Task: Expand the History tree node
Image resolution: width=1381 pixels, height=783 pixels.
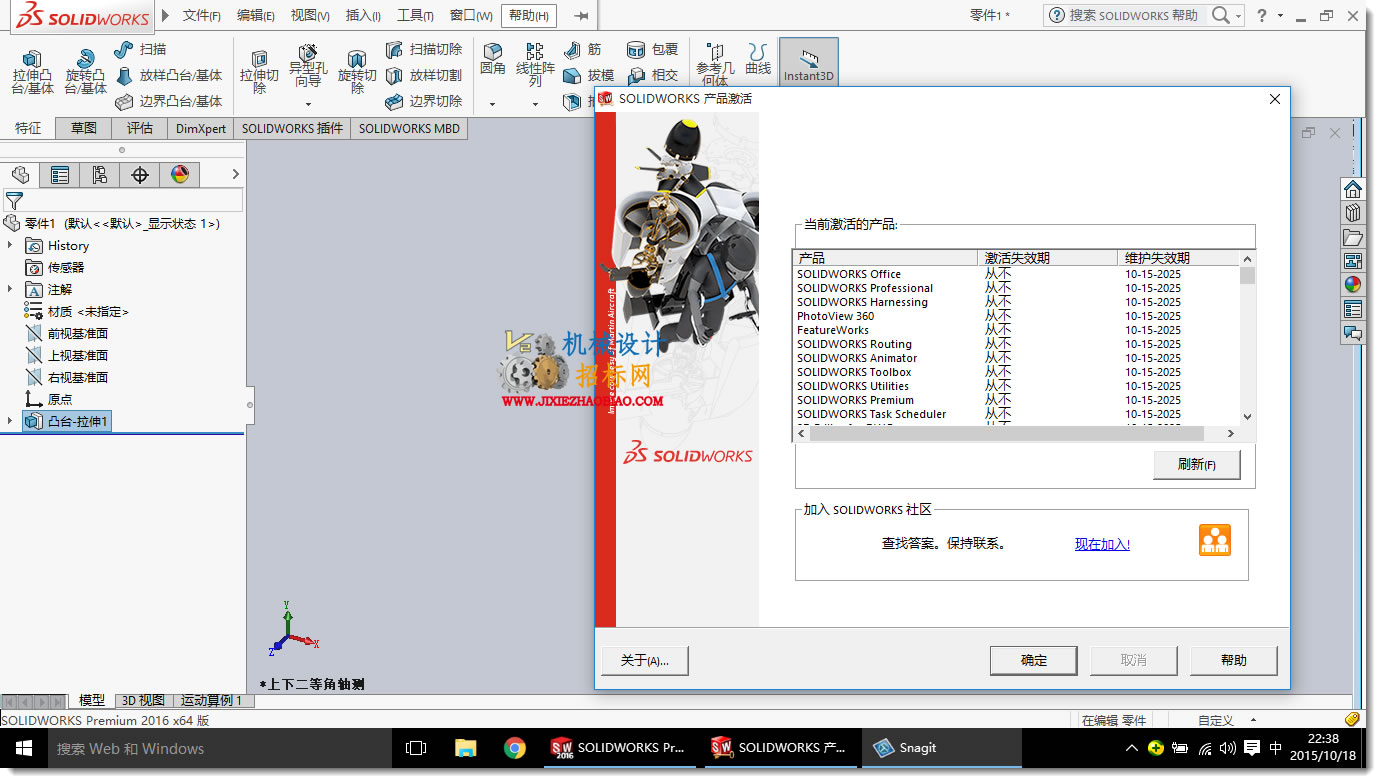Action: (10, 245)
